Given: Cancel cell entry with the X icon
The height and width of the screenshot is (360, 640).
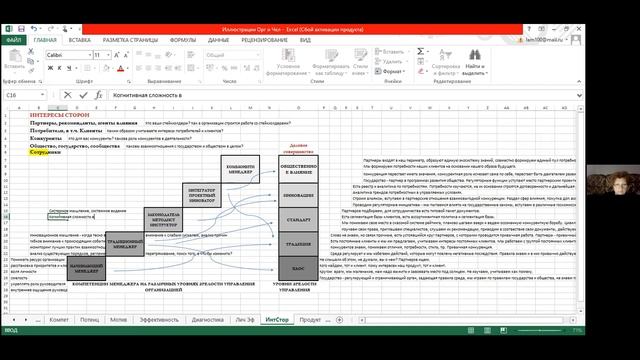Looking at the screenshot, I should pyautogui.click(x=68, y=95).
